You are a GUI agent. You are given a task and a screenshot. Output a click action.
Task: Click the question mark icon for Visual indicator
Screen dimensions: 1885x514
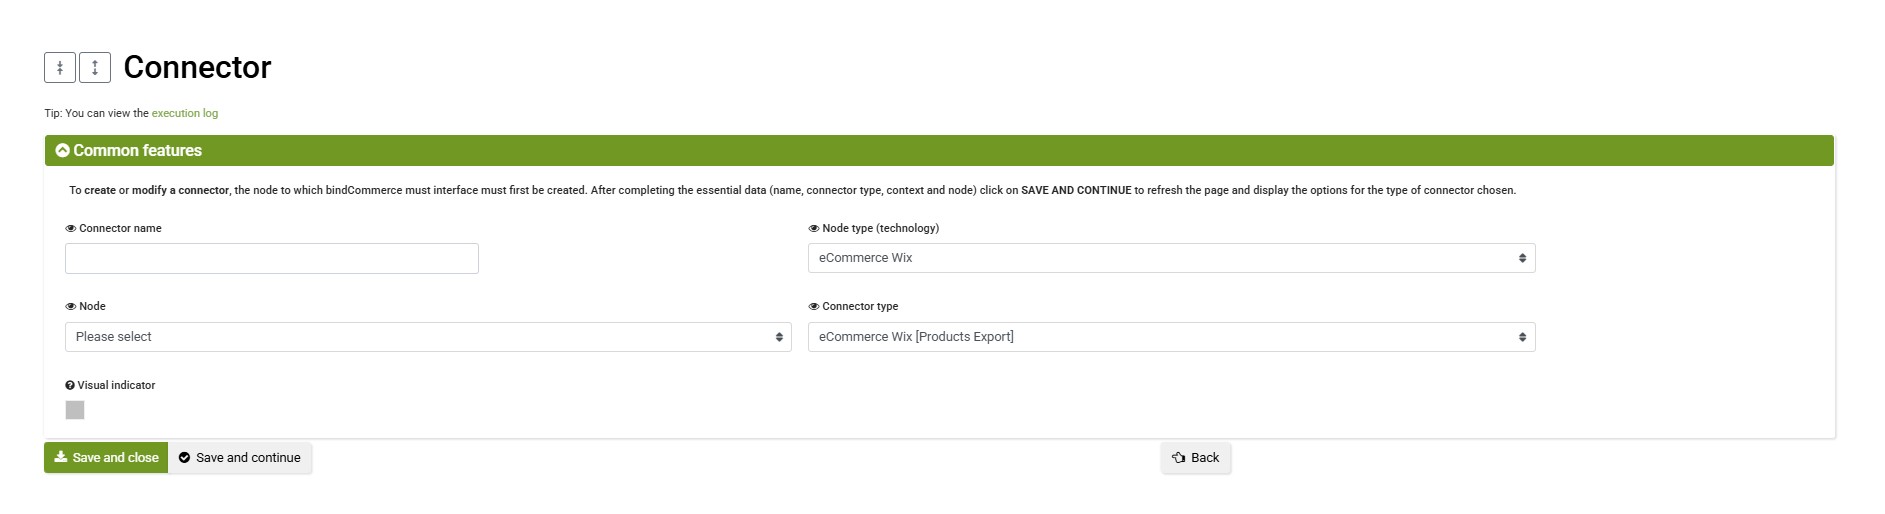pyautogui.click(x=70, y=385)
